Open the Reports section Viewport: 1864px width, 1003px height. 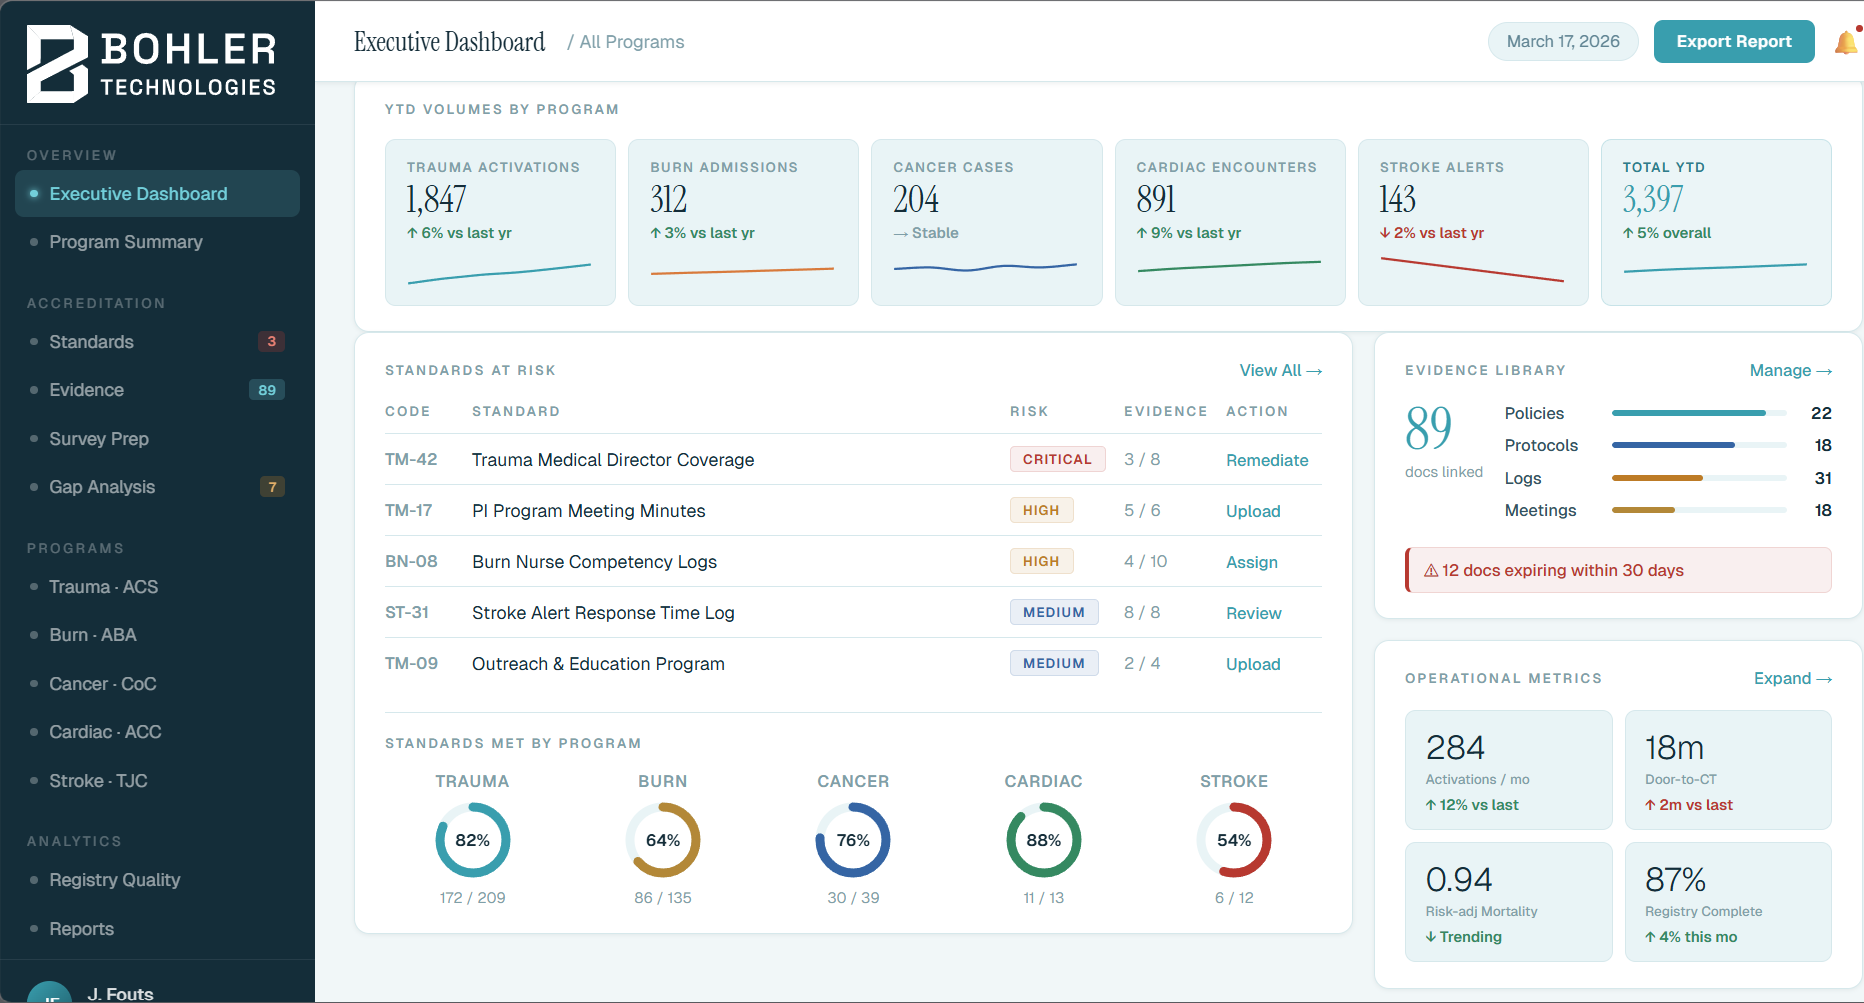pos(157,929)
